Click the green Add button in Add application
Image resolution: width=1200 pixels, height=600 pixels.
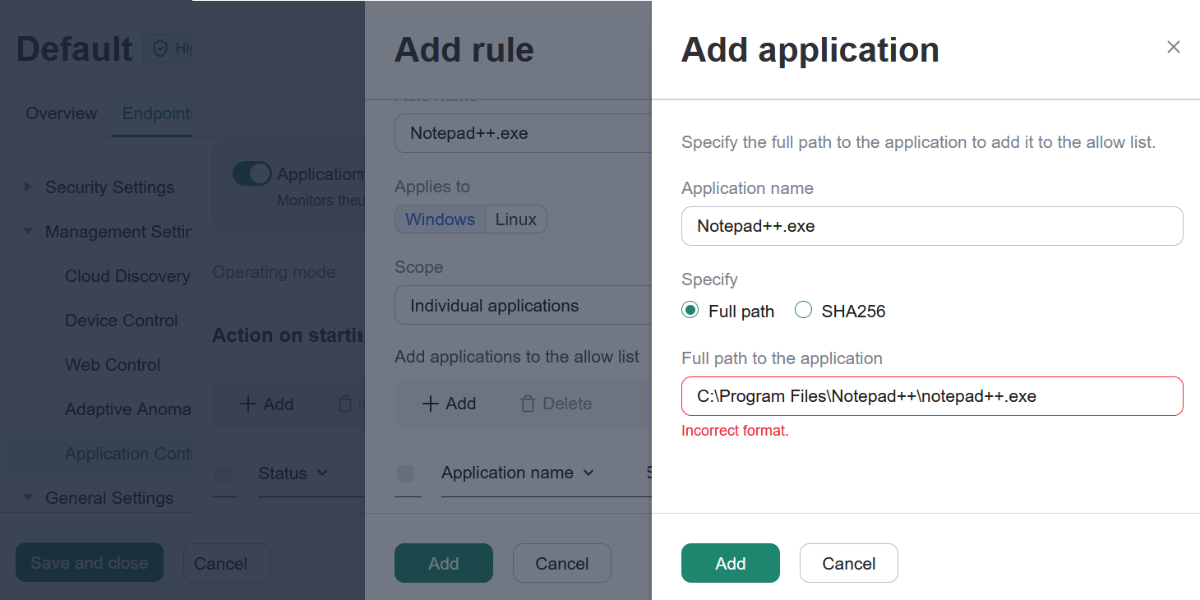[730, 563]
